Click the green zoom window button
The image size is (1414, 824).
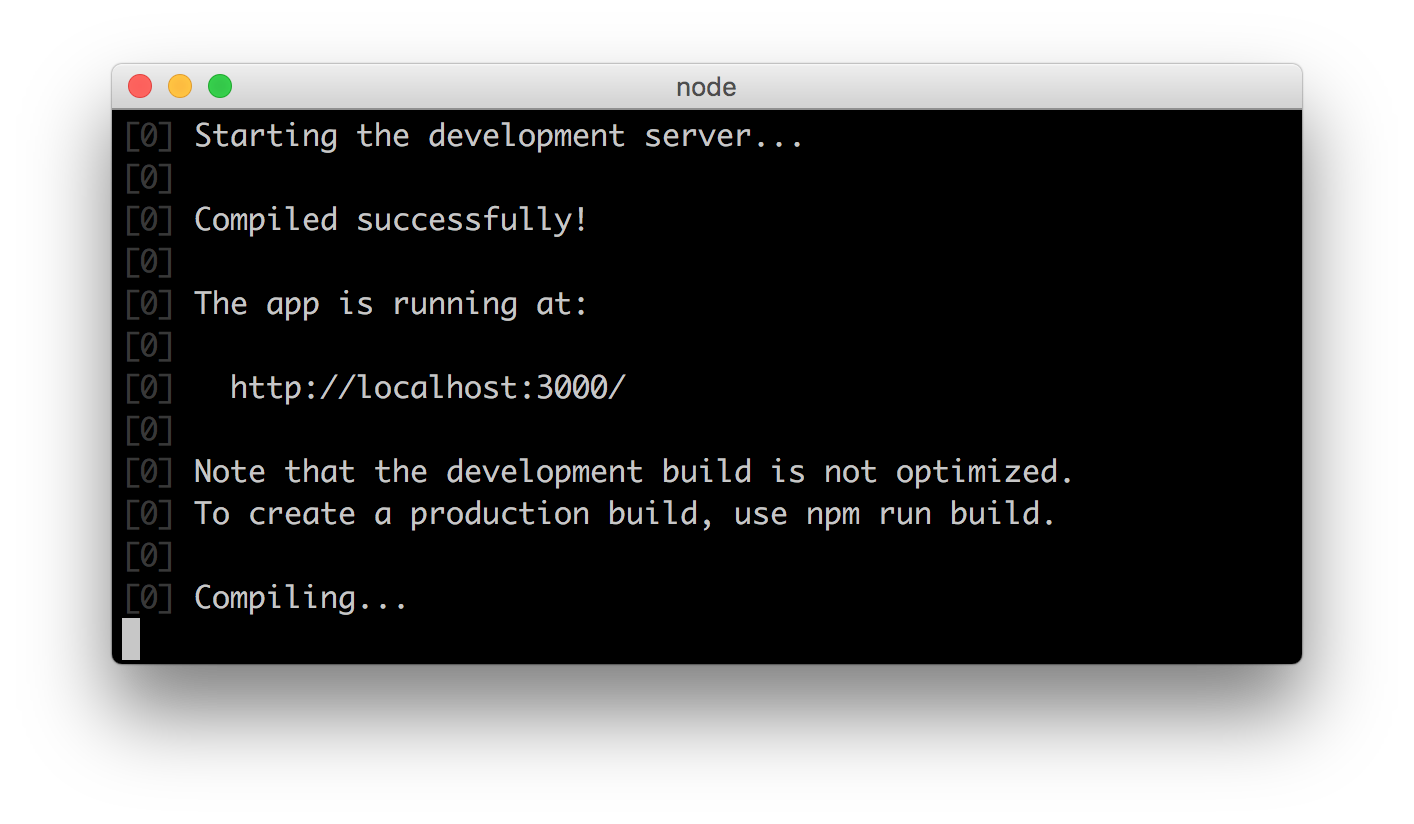coord(220,87)
